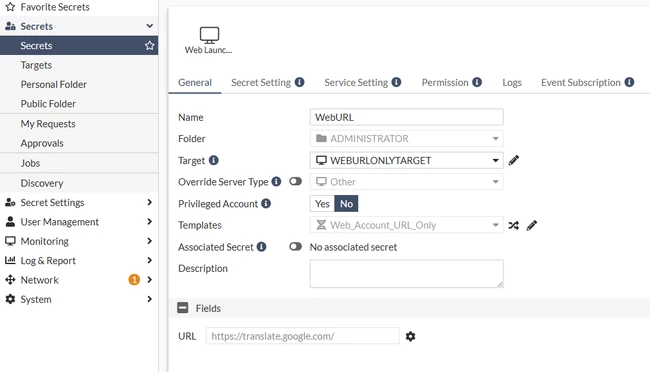
Task: Toggle Override Server Type switch
Action: 296,181
